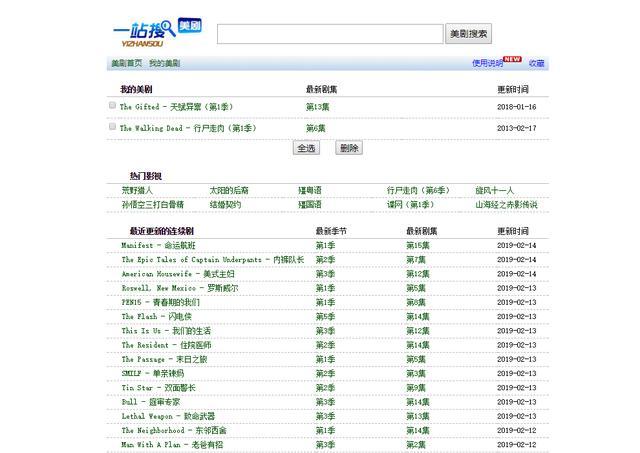Click the 收藏 link

pos(536,63)
